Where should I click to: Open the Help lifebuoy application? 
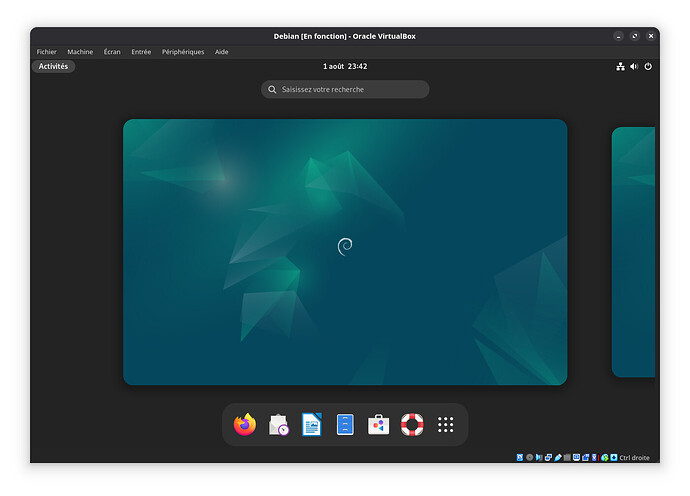pyautogui.click(x=412, y=425)
